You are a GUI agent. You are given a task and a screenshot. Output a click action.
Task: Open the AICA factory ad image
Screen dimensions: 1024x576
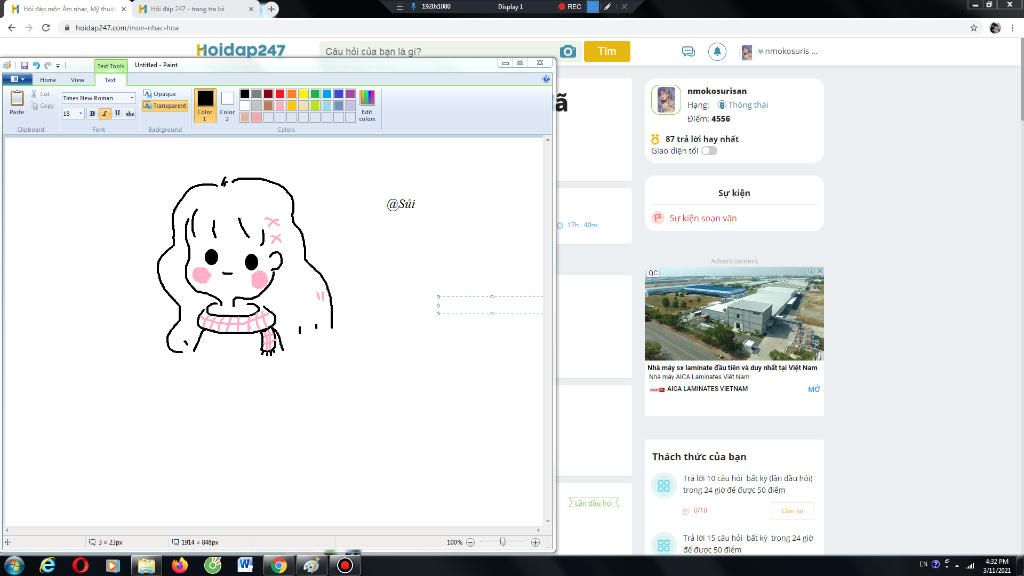pos(734,313)
